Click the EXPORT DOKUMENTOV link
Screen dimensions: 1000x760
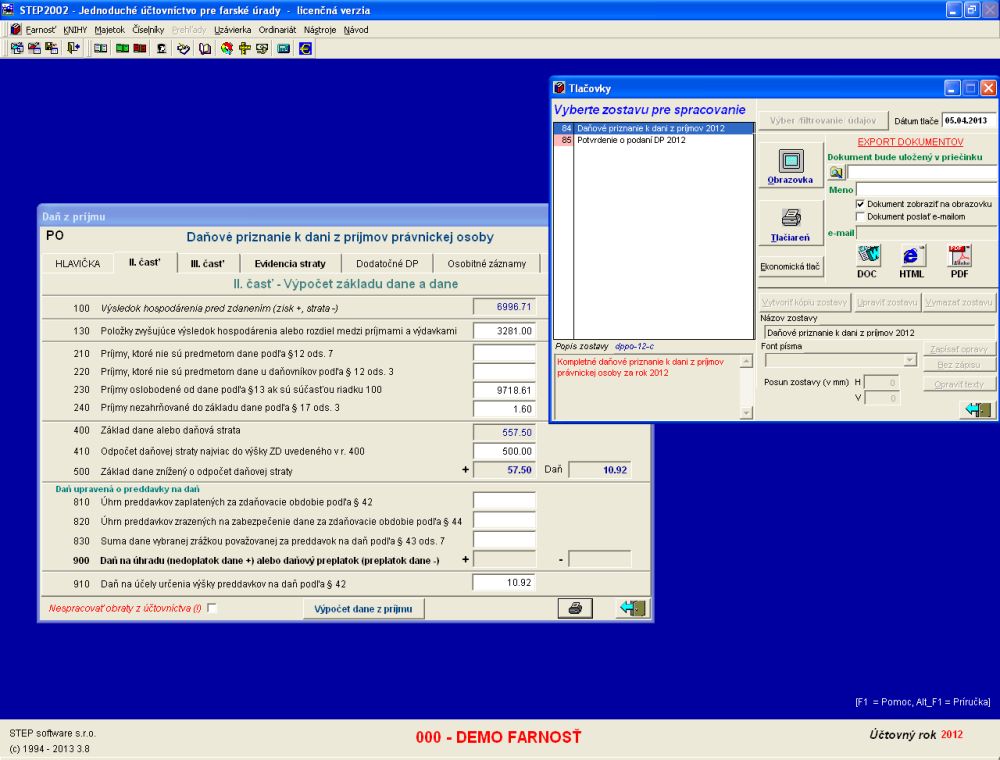(910, 142)
